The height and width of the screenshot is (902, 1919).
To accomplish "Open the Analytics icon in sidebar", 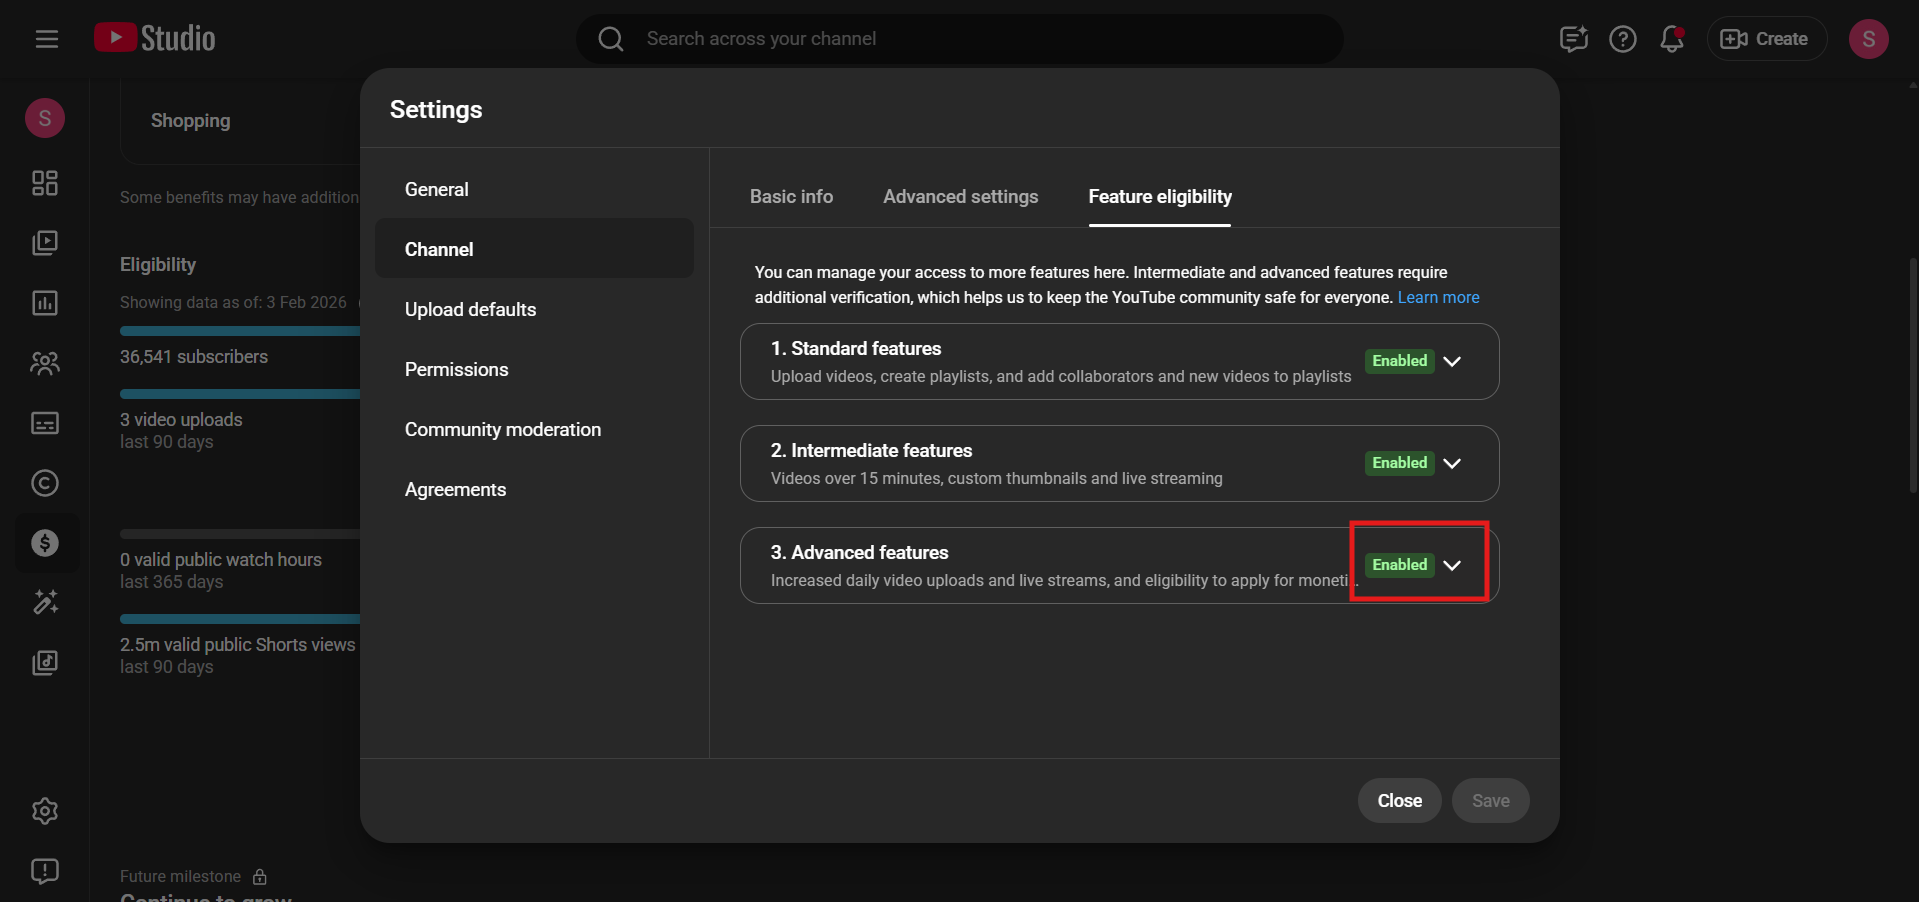I will pyautogui.click(x=45, y=303).
